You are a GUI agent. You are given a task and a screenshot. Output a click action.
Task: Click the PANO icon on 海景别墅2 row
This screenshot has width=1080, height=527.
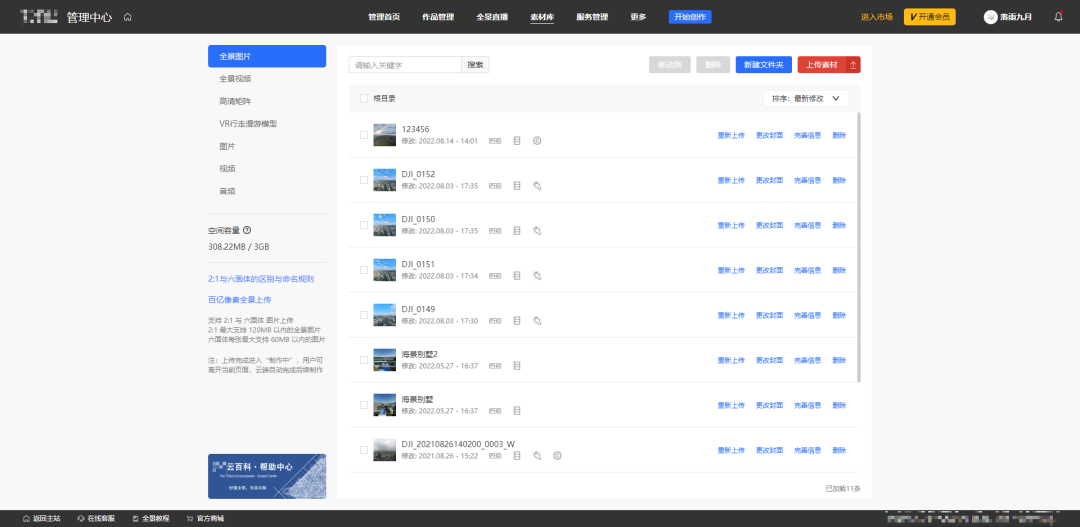point(495,366)
